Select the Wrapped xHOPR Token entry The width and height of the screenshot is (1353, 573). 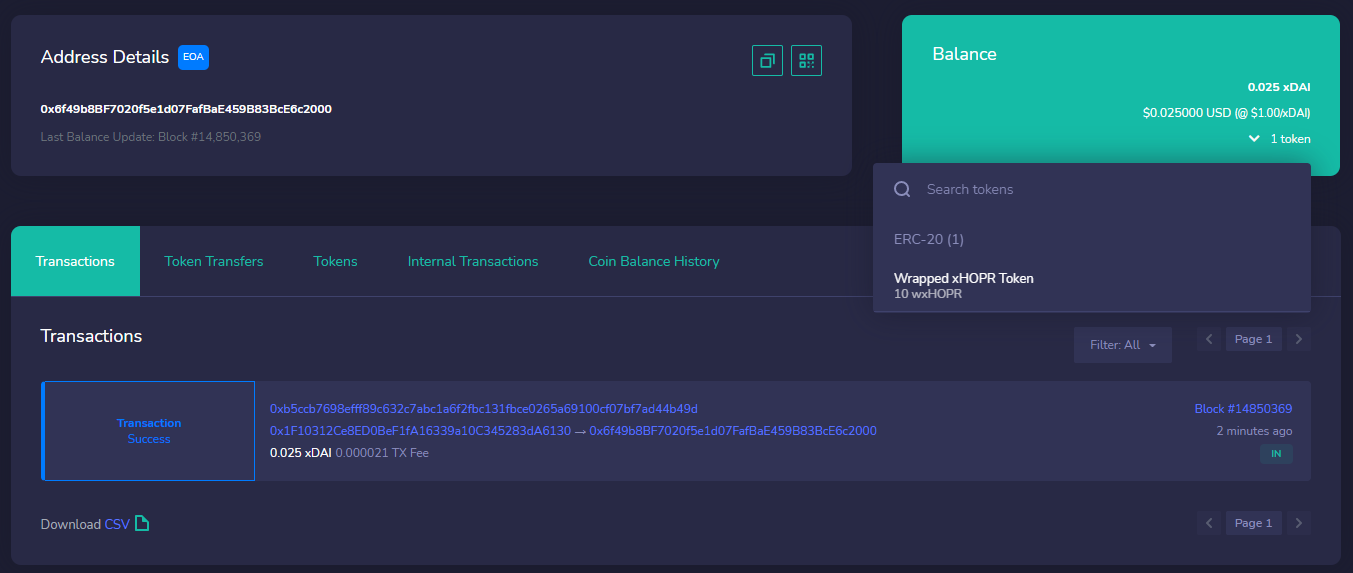tap(1092, 285)
